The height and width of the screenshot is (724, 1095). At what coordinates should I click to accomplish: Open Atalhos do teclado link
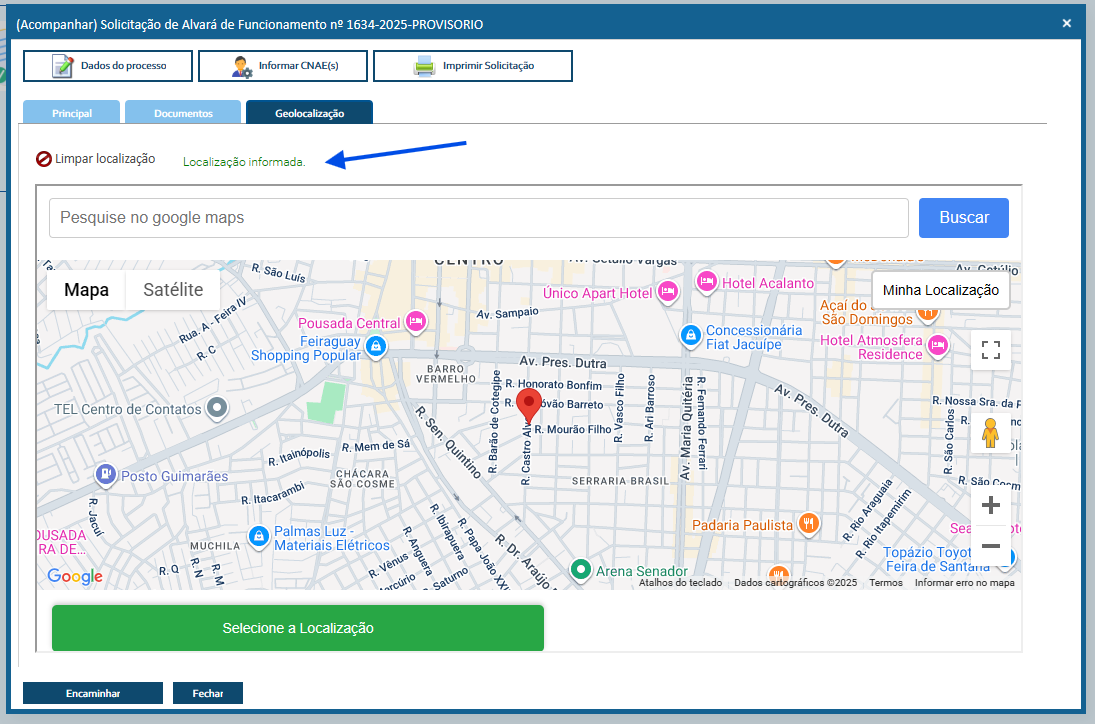(x=680, y=582)
